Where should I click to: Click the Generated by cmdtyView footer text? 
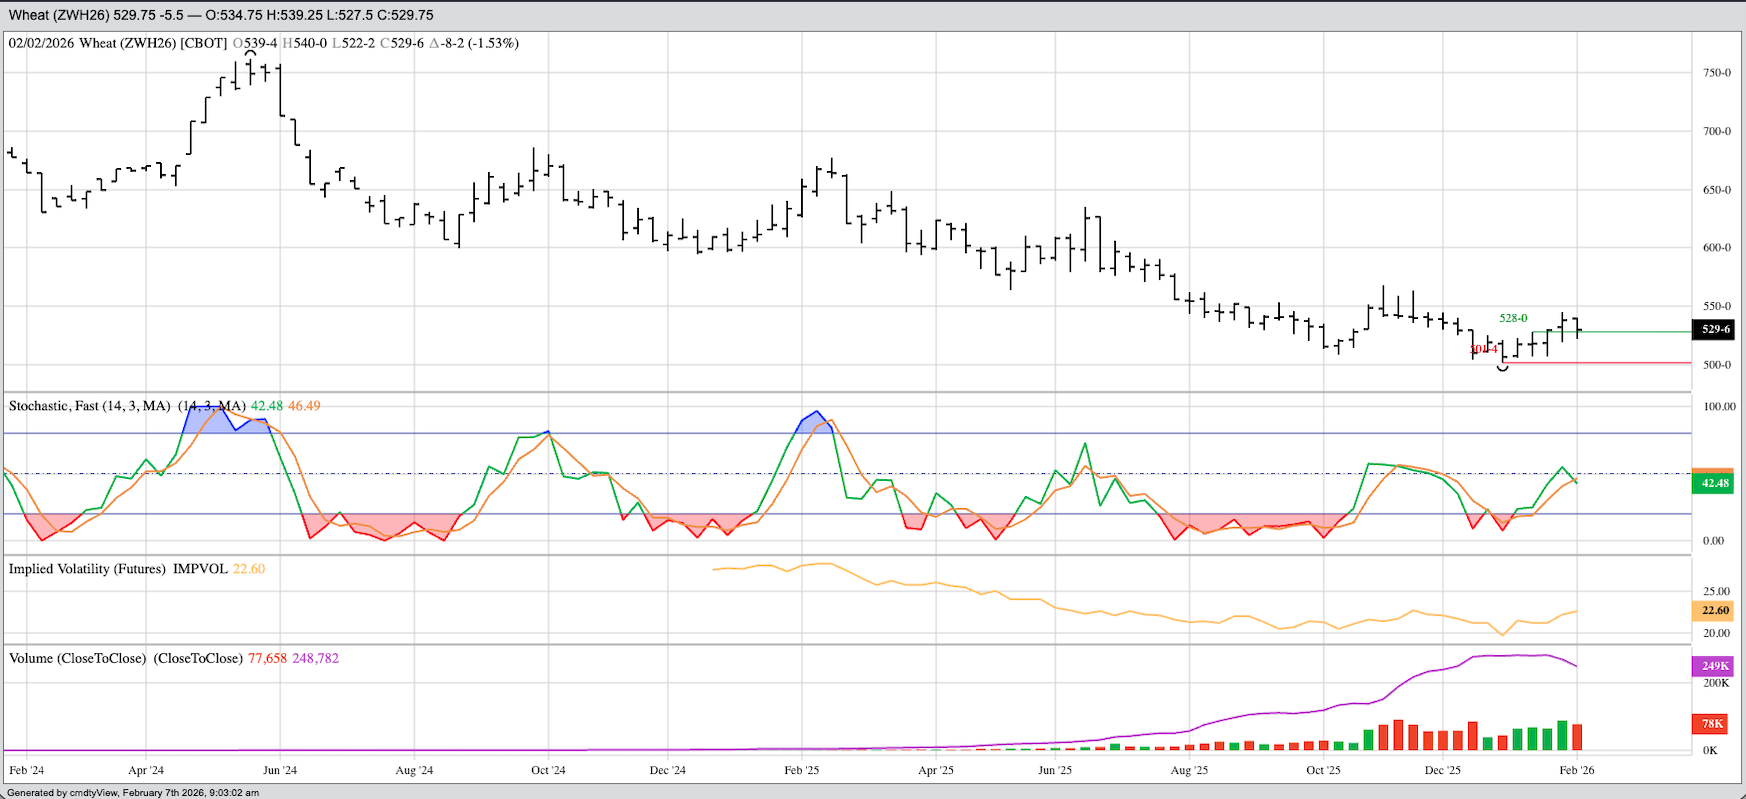133,792
